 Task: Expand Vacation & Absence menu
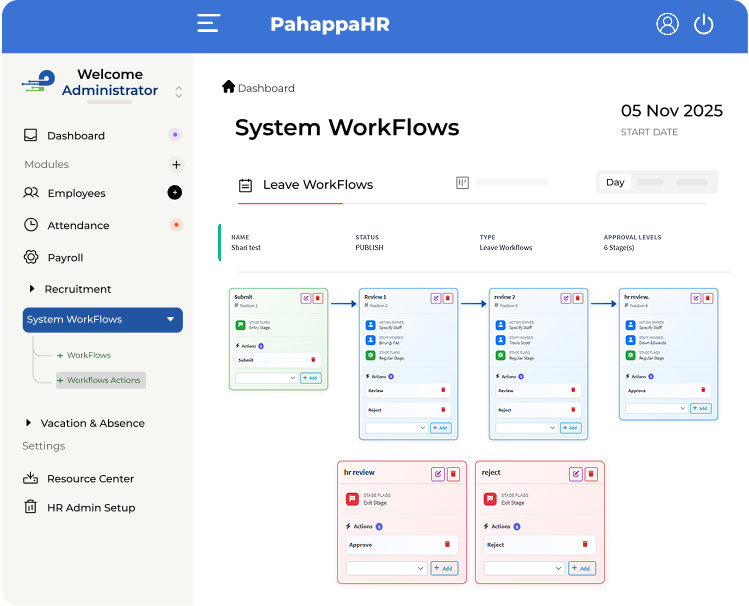[x=28, y=423]
